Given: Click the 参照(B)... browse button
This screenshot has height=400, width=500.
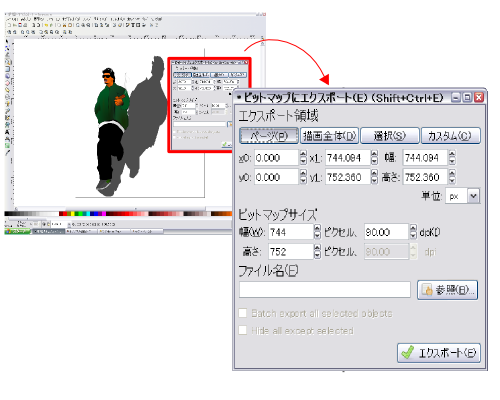Looking at the screenshot, I should click(x=447, y=290).
